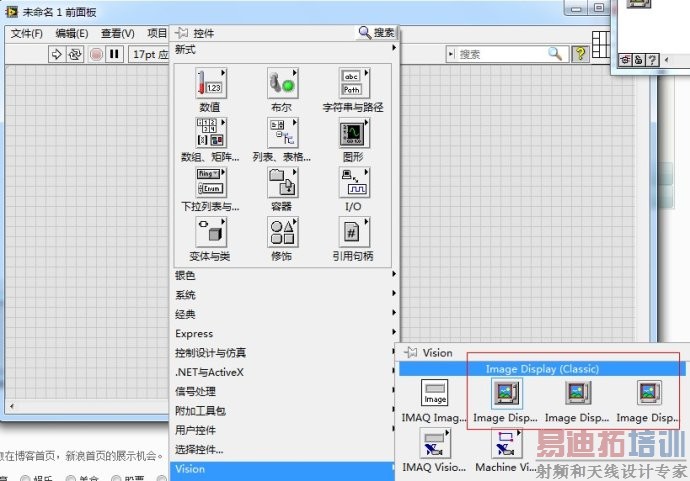Select the highlighted Image Display (Classic) control
690x481 pixels.
pyautogui.click(x=506, y=393)
